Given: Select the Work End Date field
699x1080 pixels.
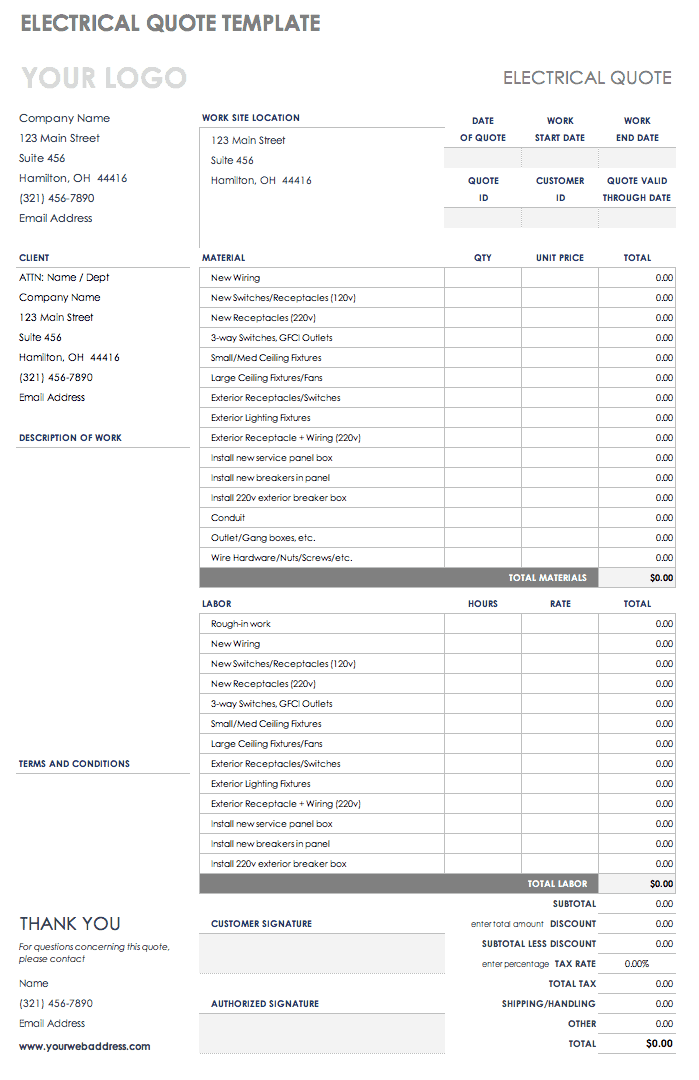Looking at the screenshot, I should (x=637, y=159).
